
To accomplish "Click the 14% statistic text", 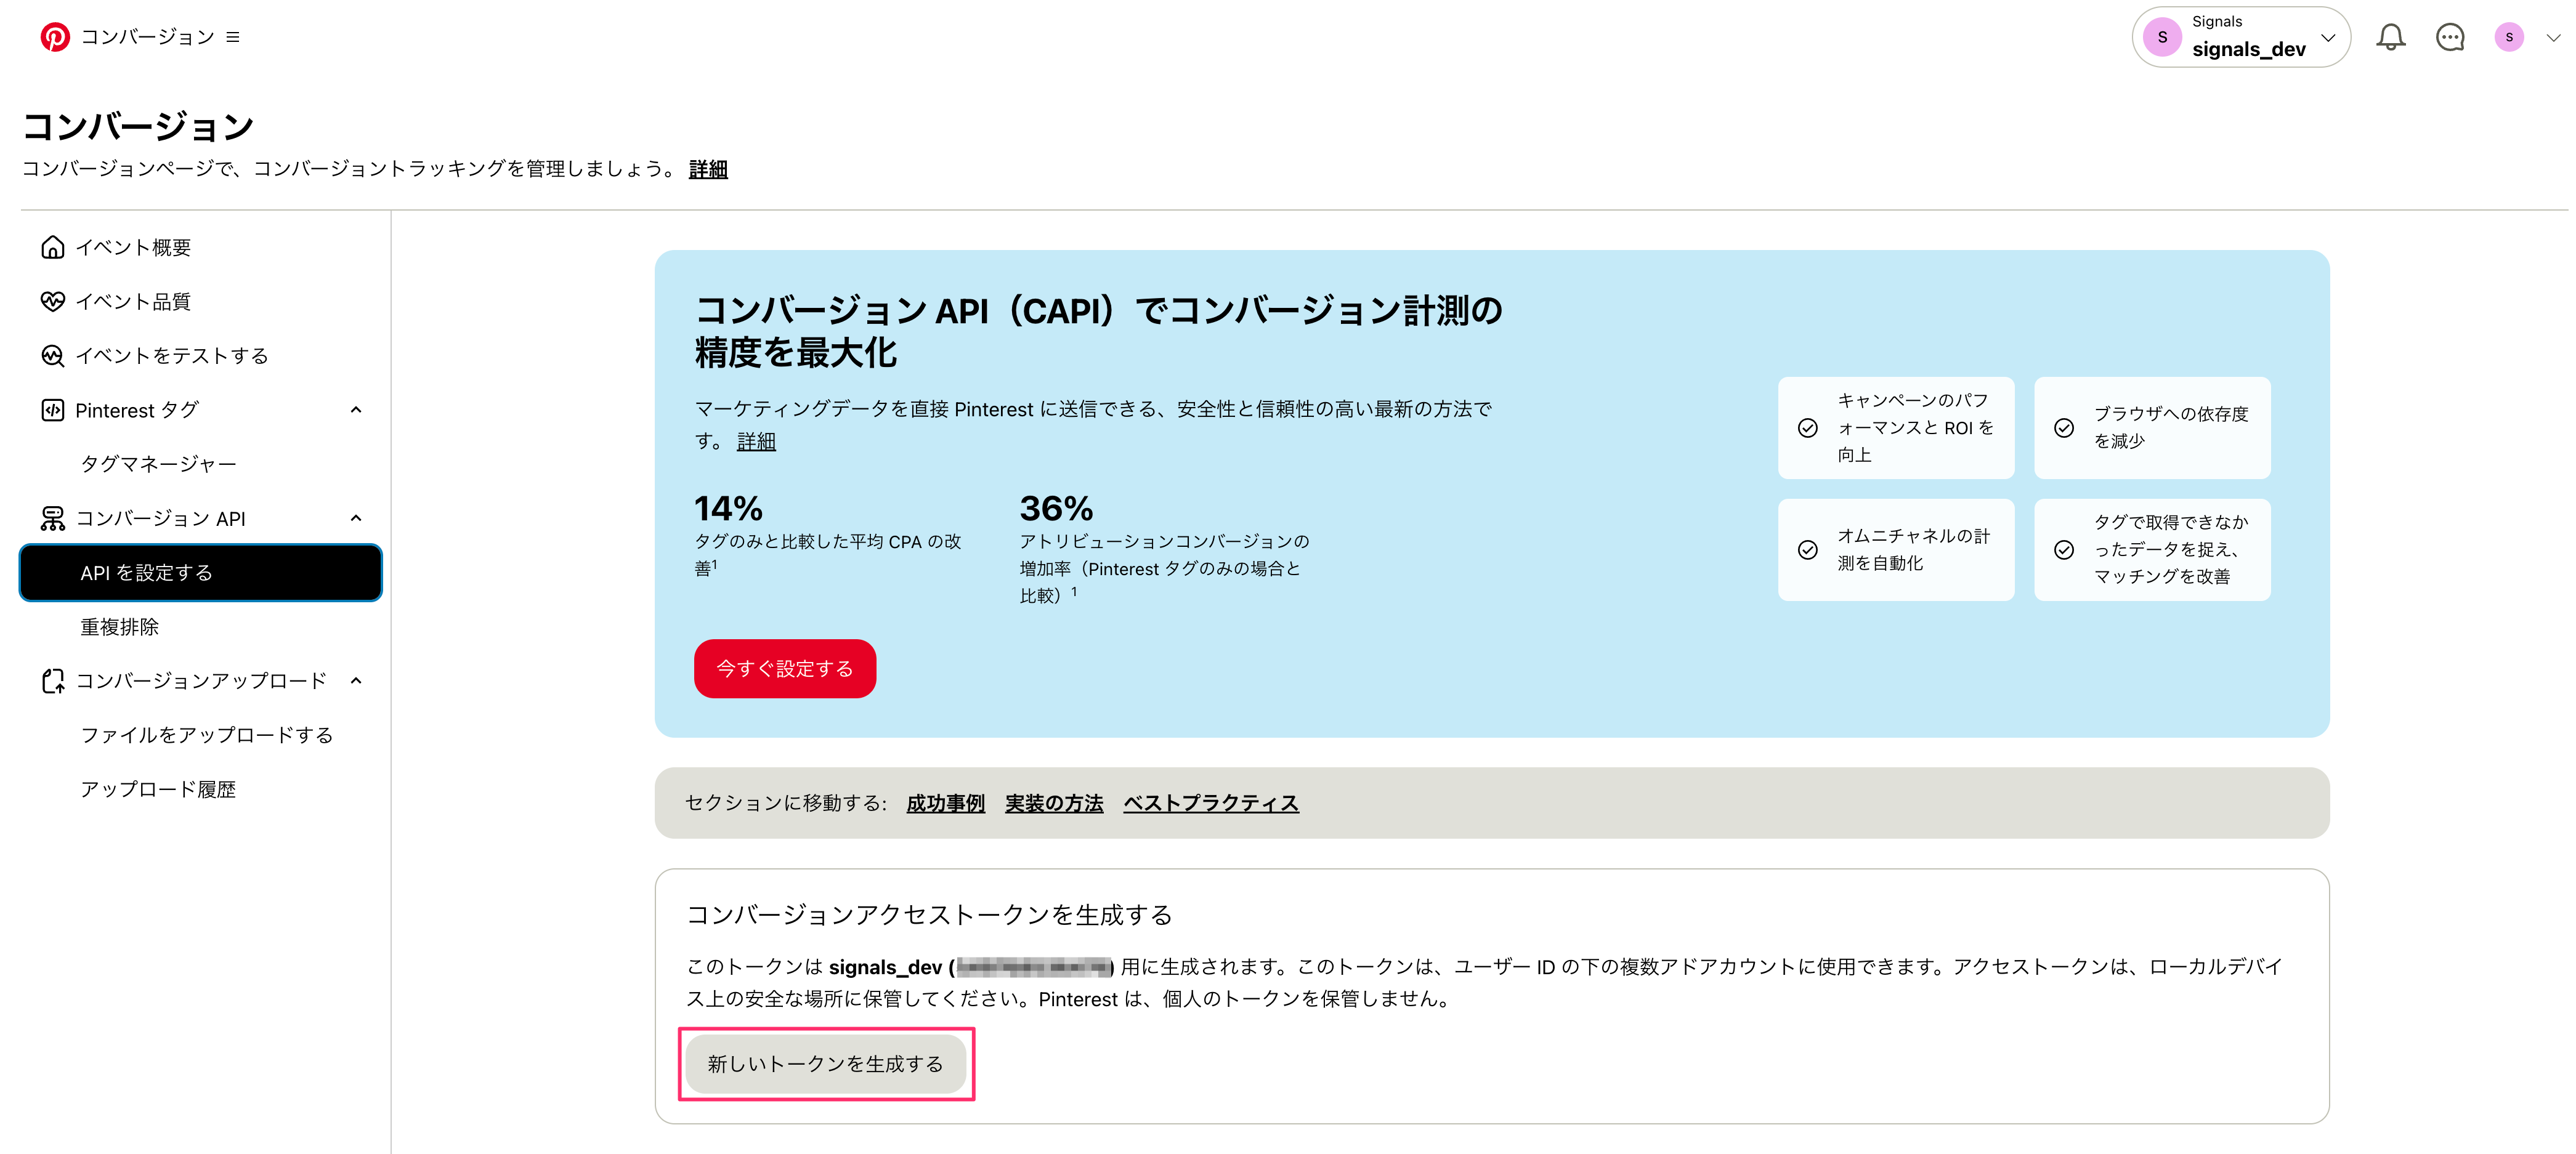I will click(728, 508).
